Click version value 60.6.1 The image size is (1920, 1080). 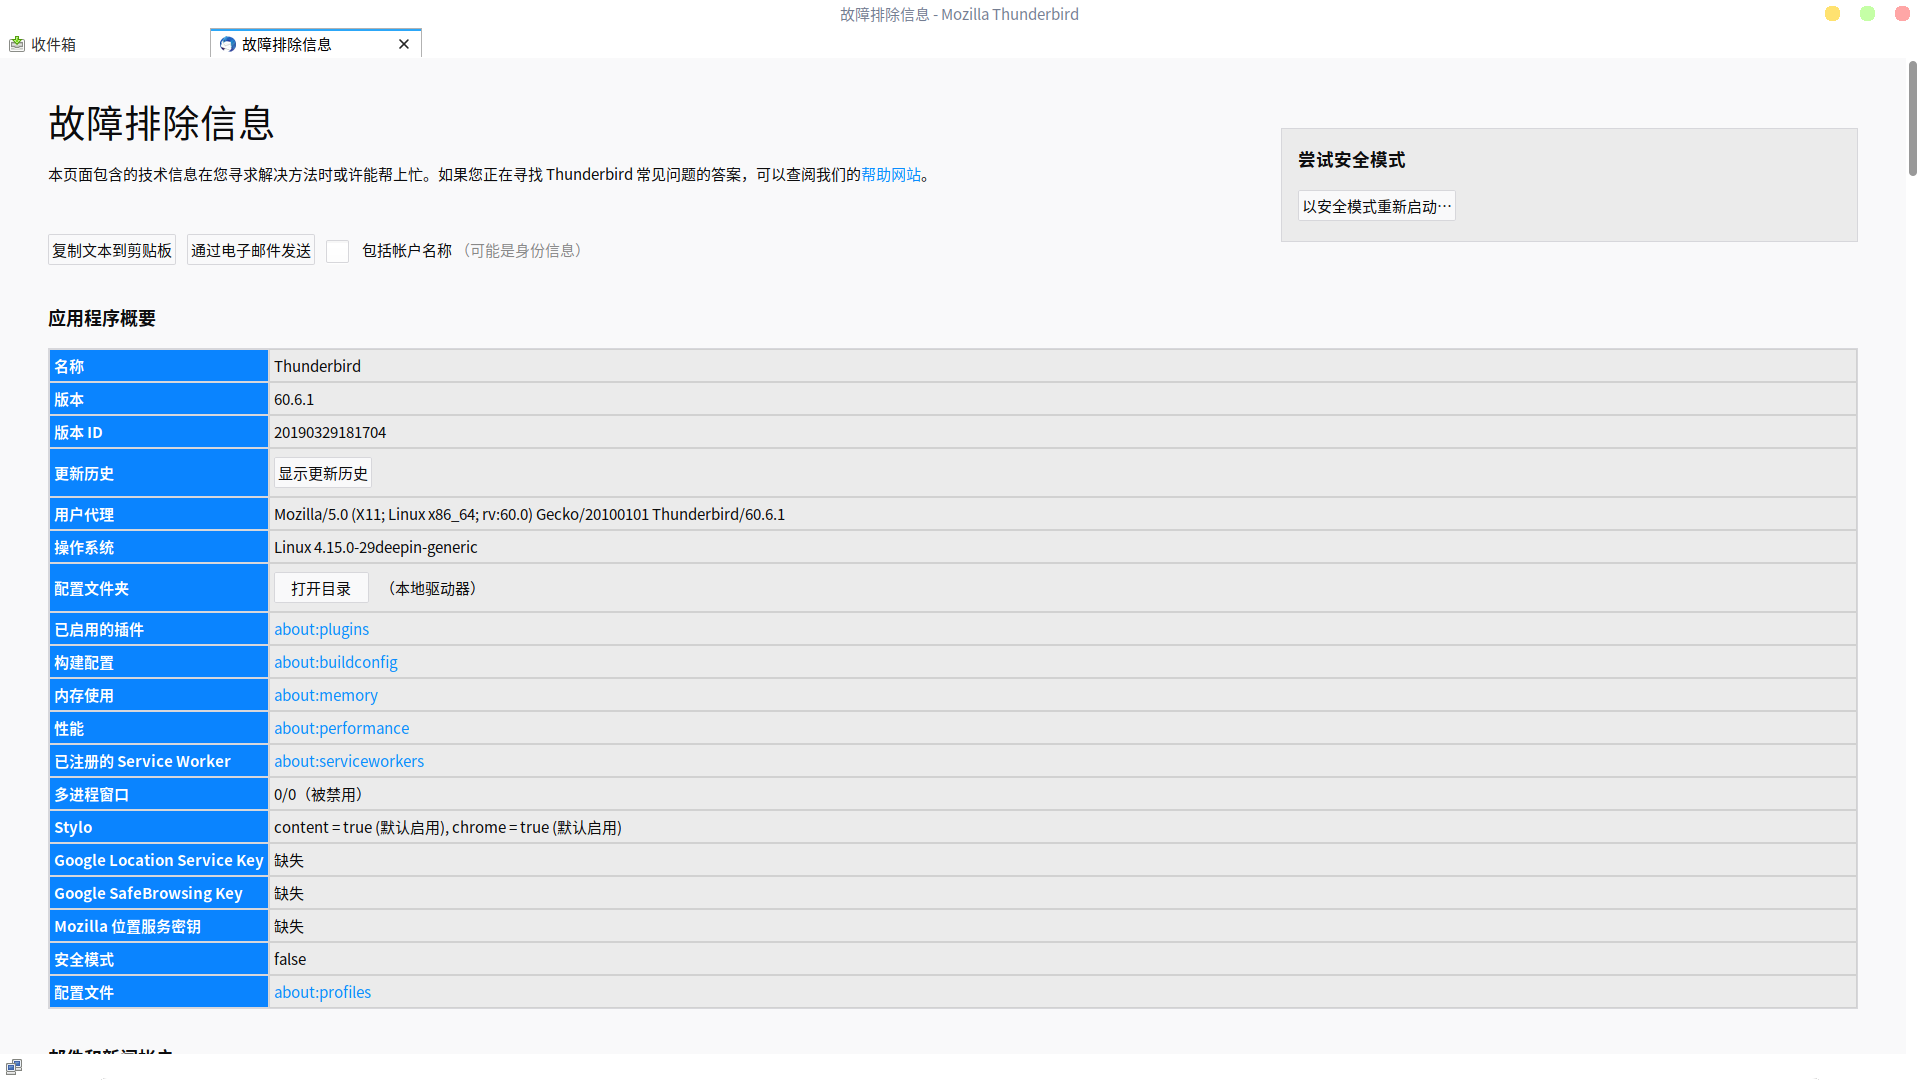(x=294, y=399)
